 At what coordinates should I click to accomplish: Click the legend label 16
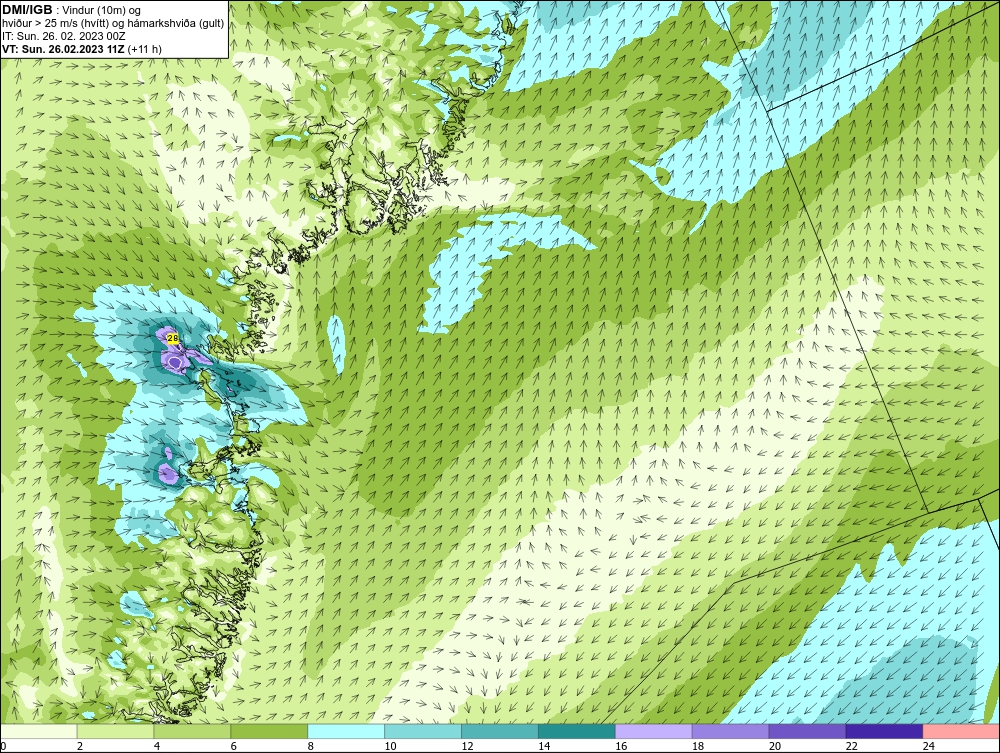(621, 746)
